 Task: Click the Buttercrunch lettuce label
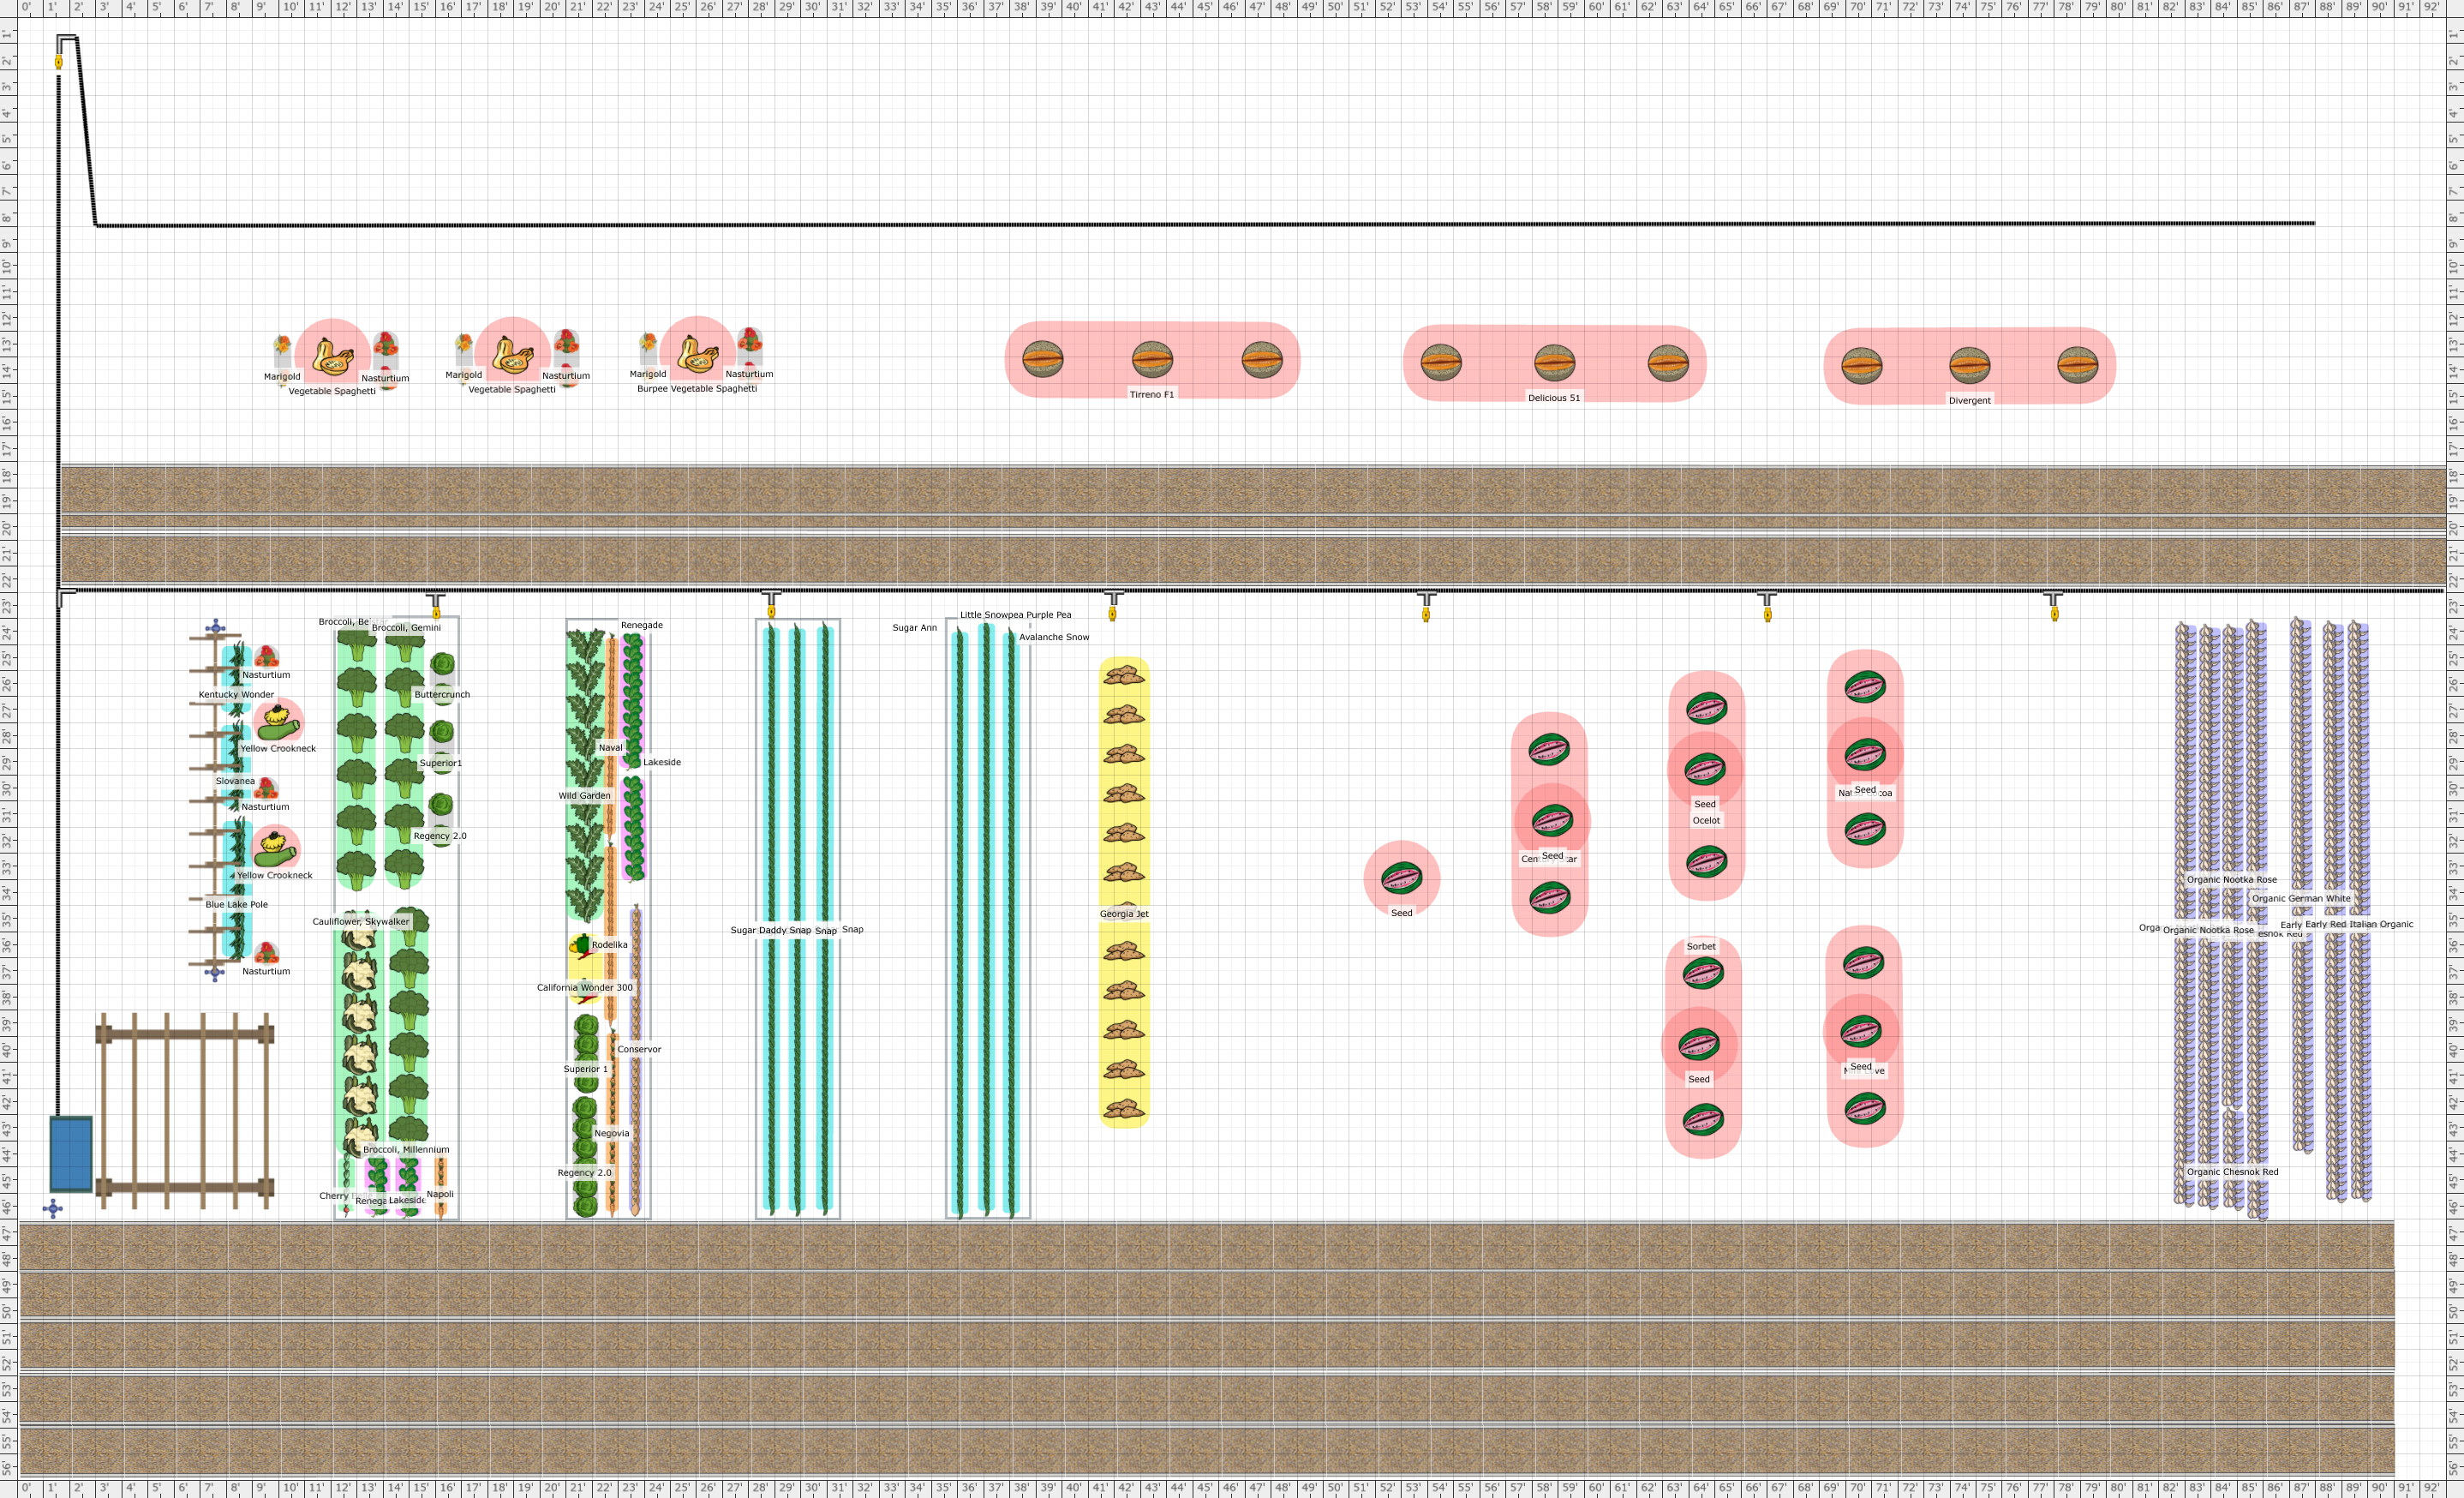[x=442, y=694]
